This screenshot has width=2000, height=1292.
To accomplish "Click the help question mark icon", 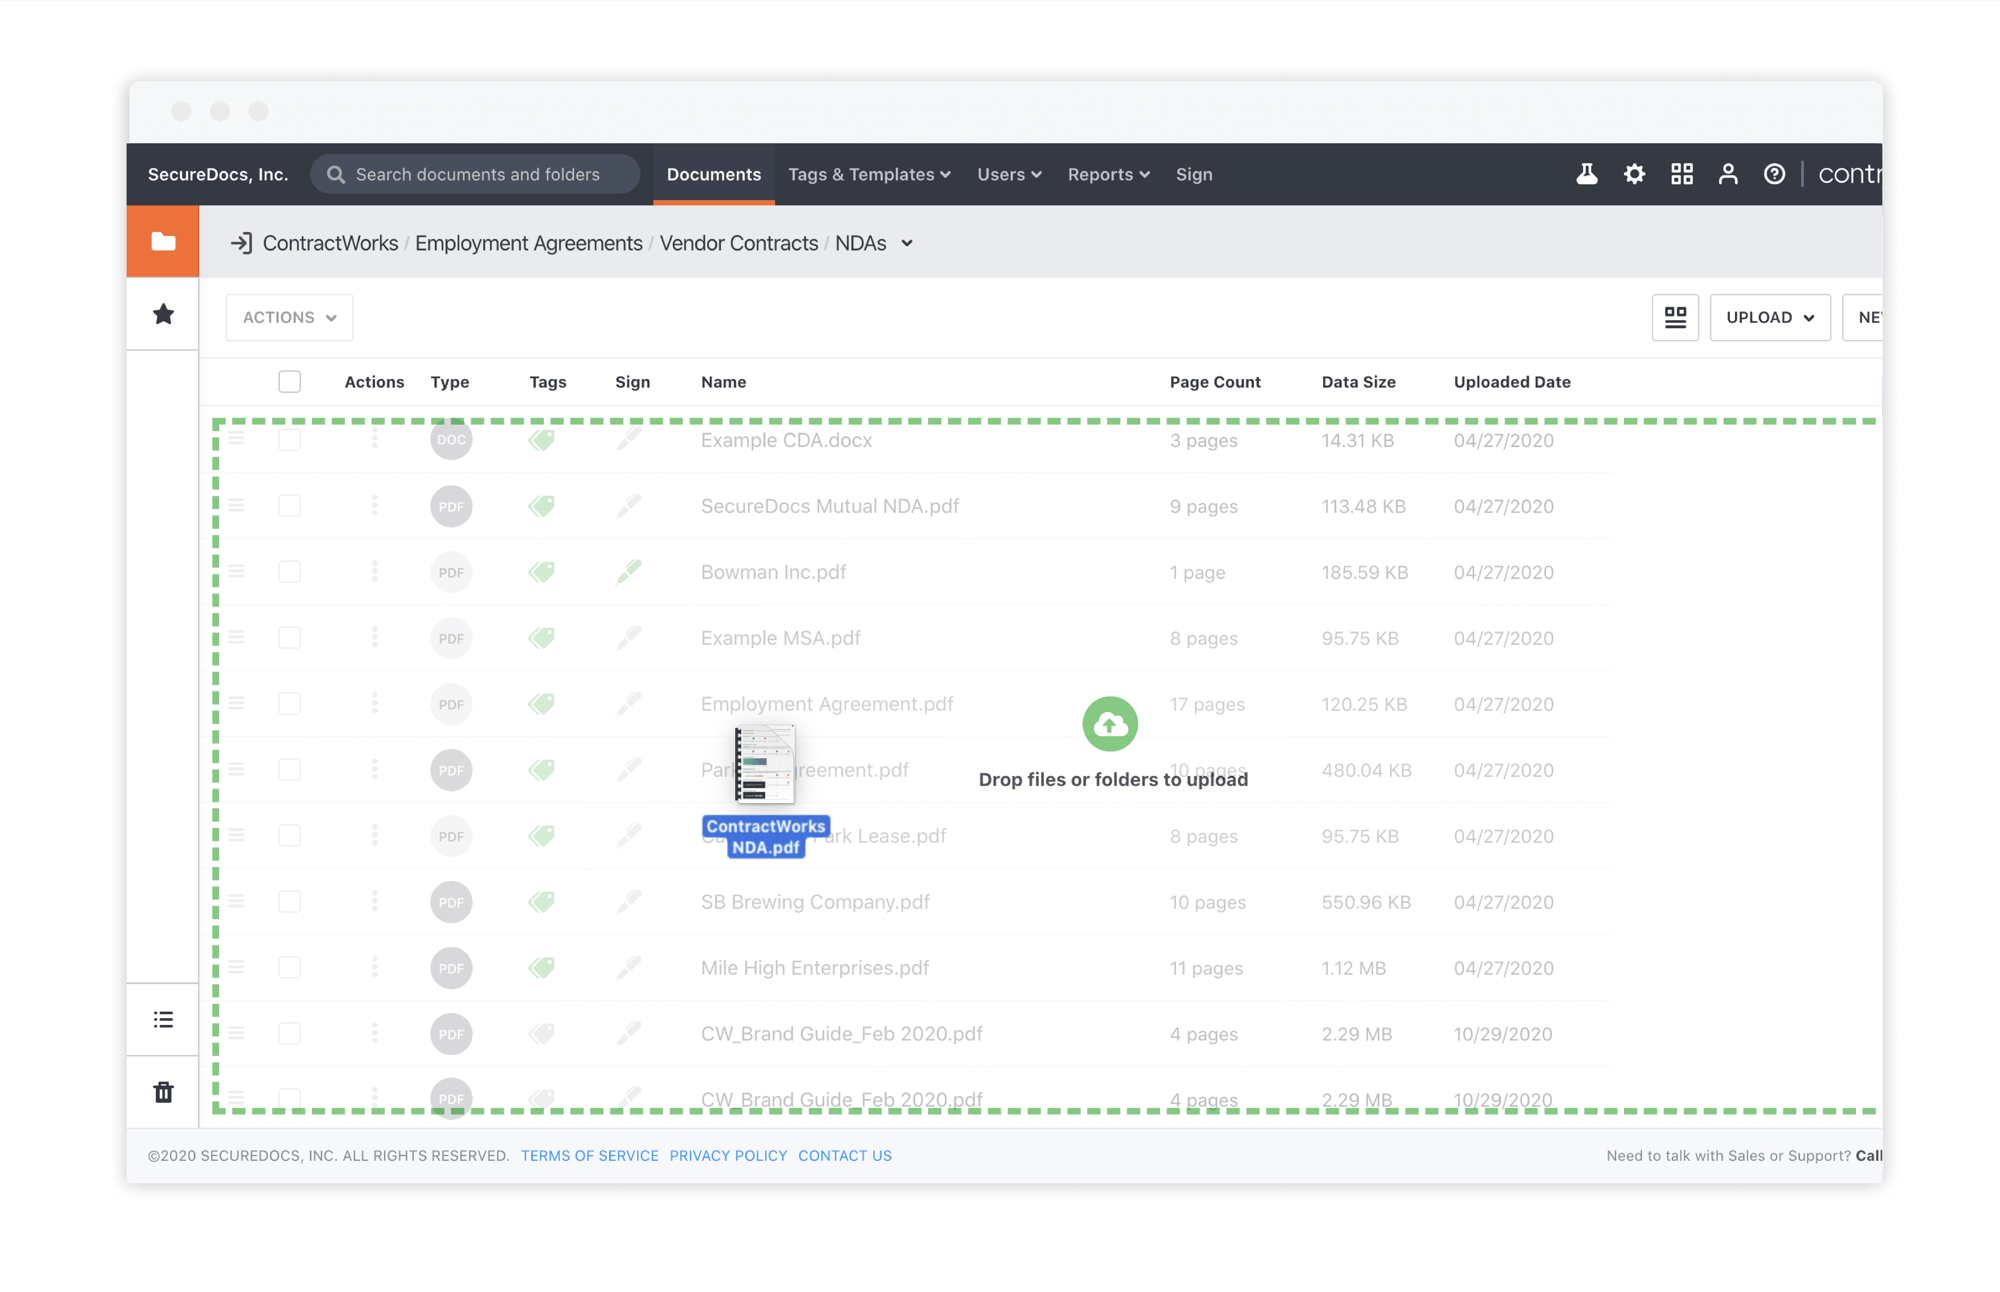I will tap(1774, 174).
